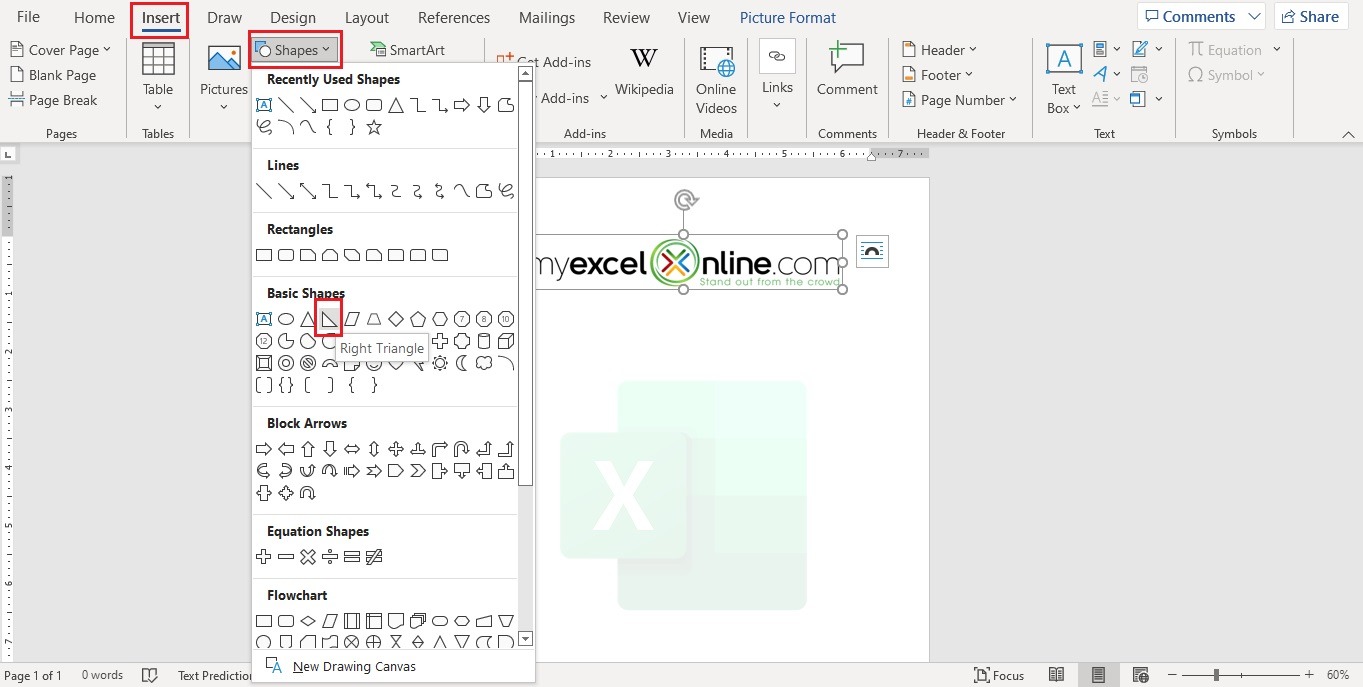
Task: Insert a Wikipedia add-in lookup
Action: pos(644,72)
